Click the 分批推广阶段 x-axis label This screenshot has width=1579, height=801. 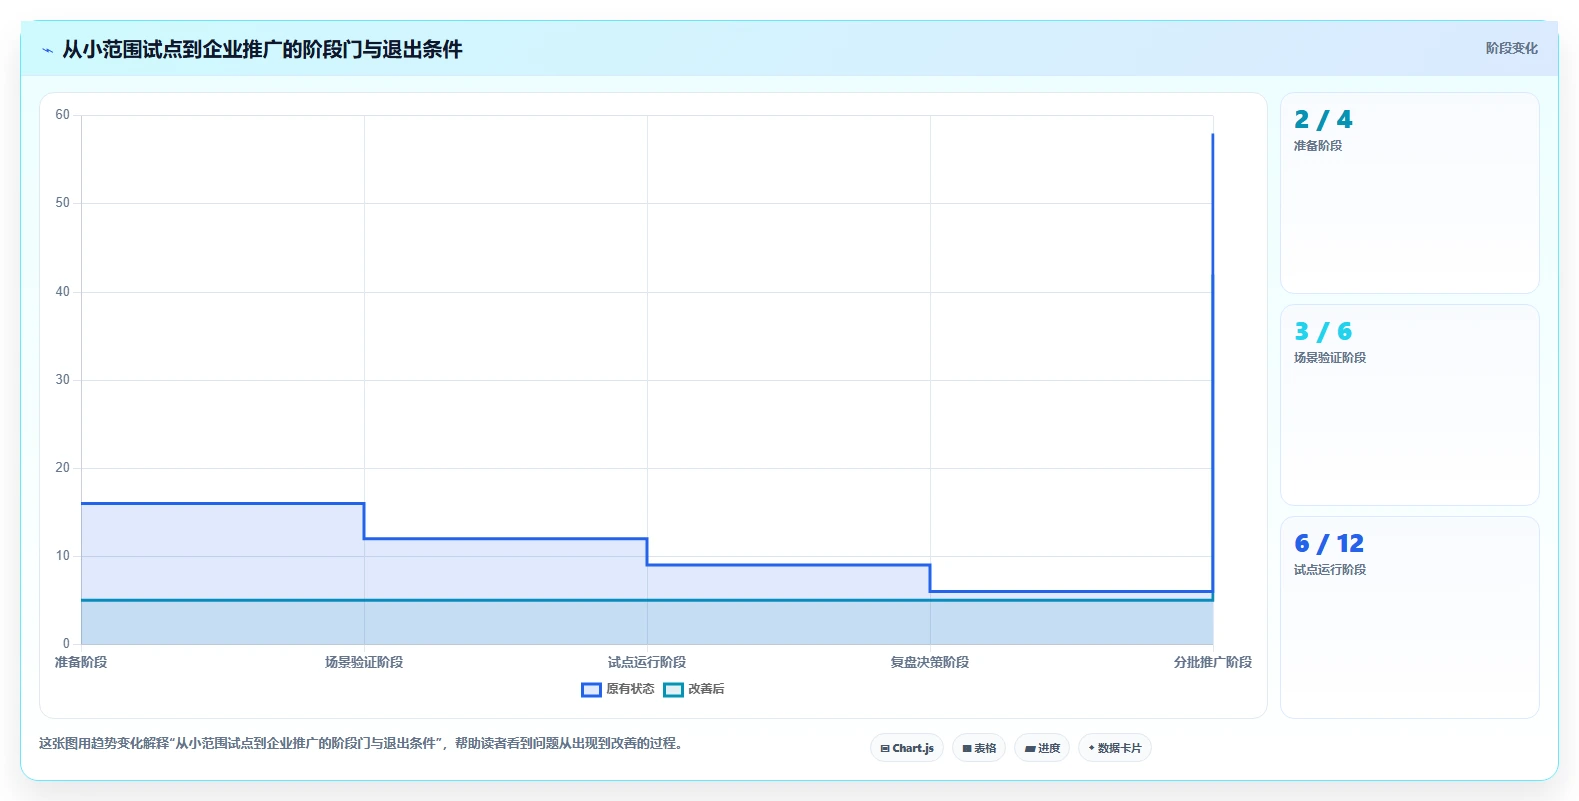[x=1213, y=662]
